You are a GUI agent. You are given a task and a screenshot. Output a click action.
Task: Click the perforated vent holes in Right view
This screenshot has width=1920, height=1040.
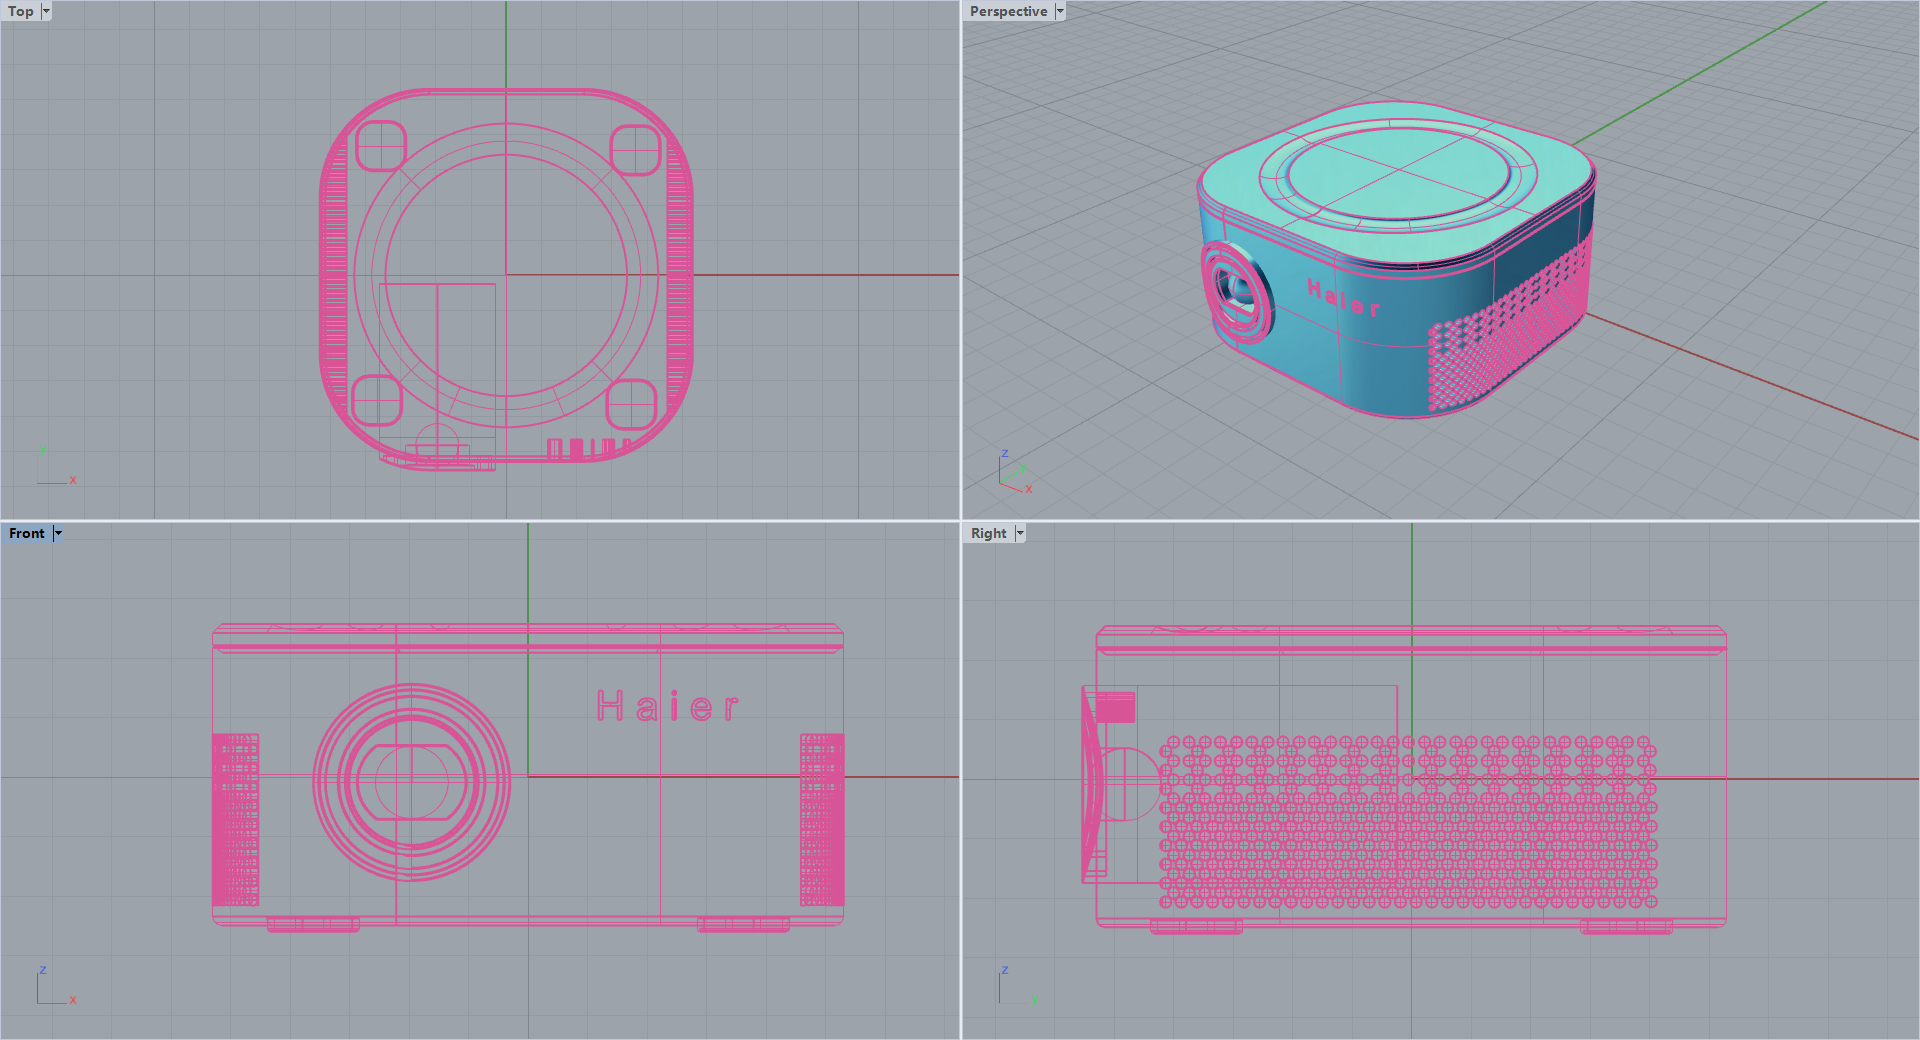tap(1408, 822)
